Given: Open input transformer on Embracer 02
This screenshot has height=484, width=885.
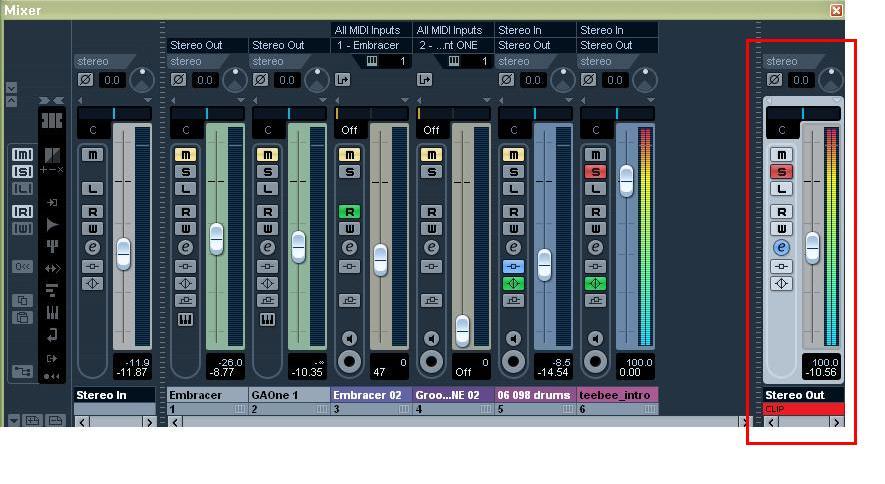Looking at the screenshot, I should tap(342, 80).
